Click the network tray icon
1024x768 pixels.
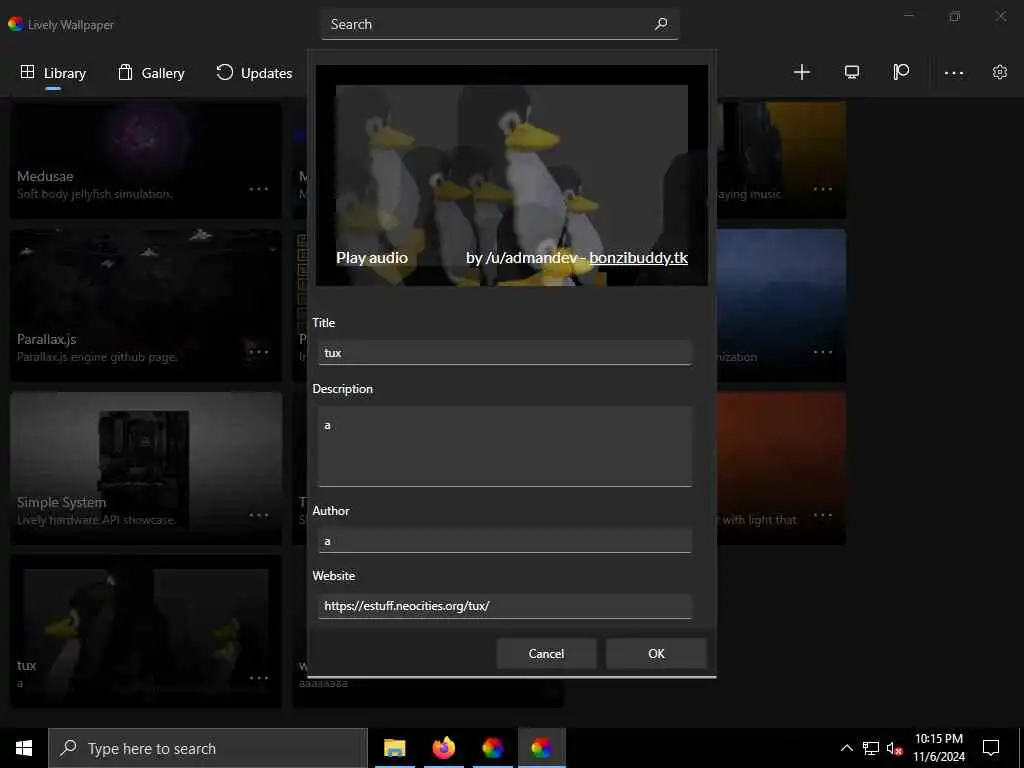point(871,748)
